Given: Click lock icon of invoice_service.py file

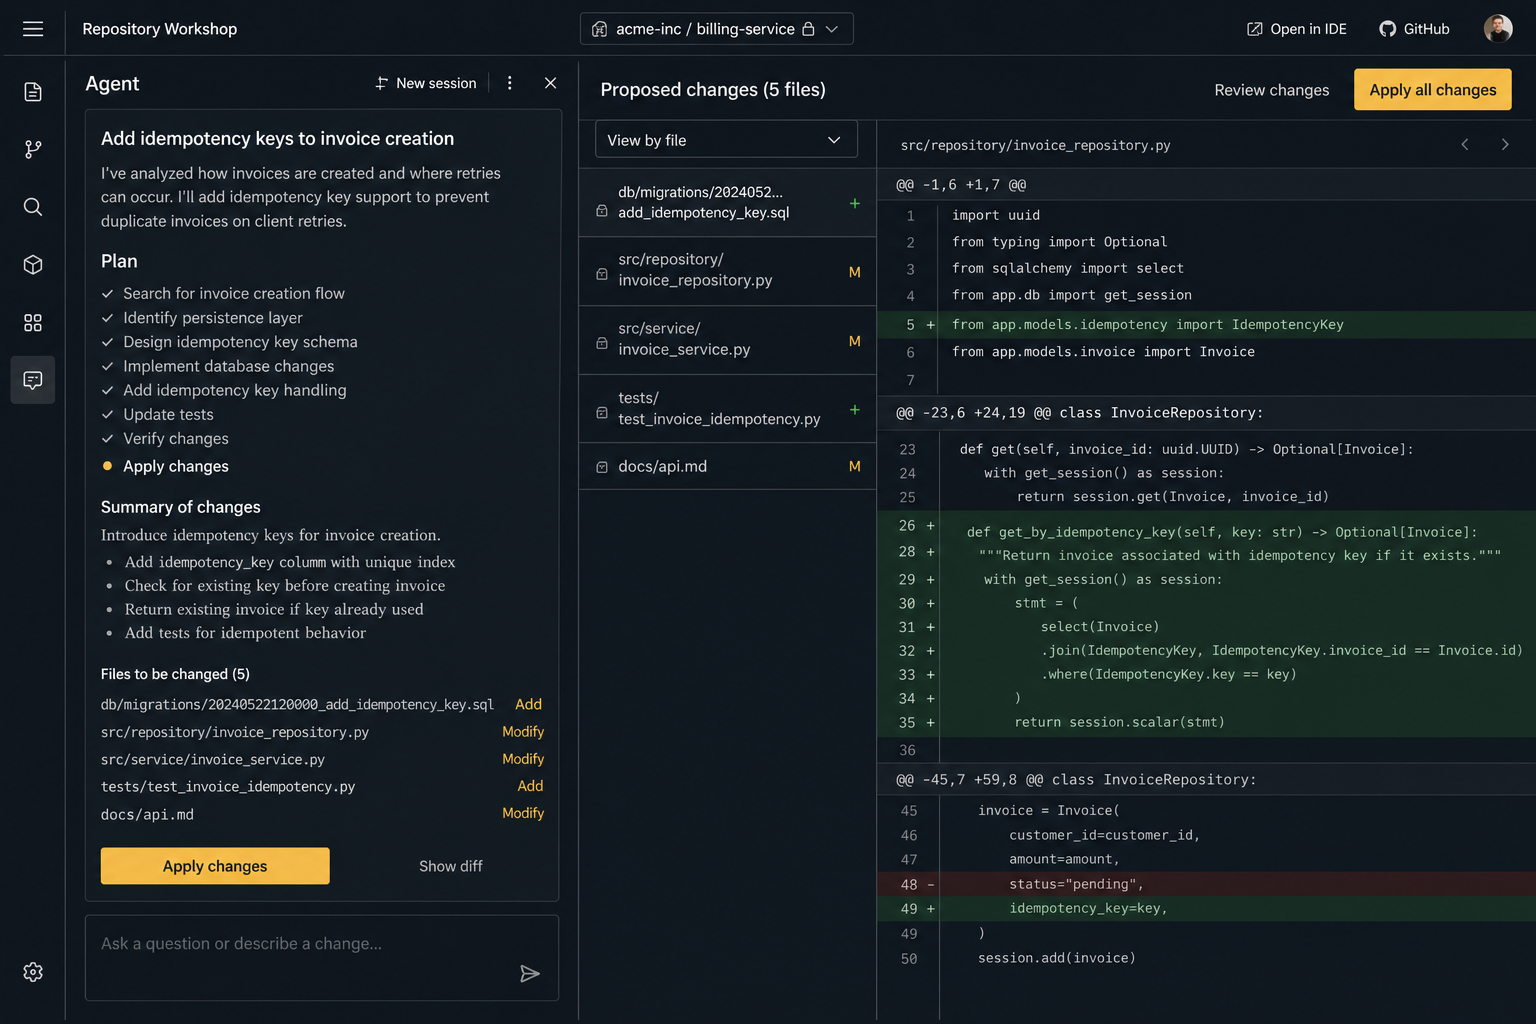Looking at the screenshot, I should click(x=602, y=343).
